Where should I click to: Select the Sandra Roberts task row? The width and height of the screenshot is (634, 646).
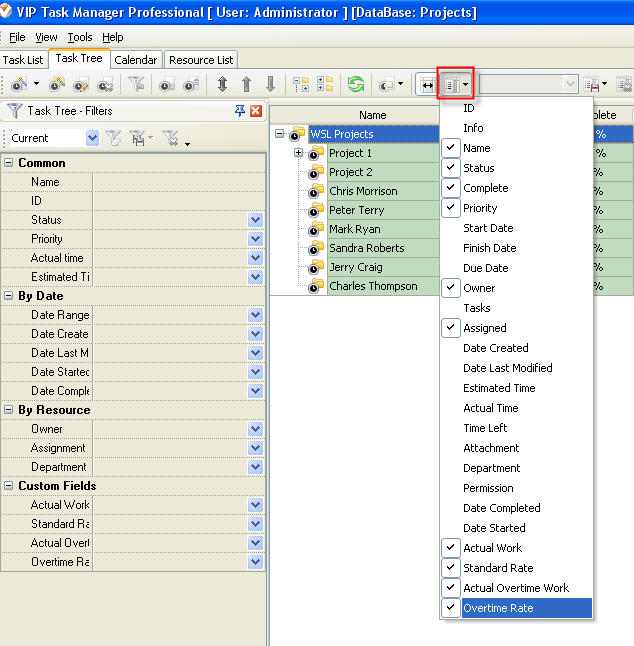point(366,248)
